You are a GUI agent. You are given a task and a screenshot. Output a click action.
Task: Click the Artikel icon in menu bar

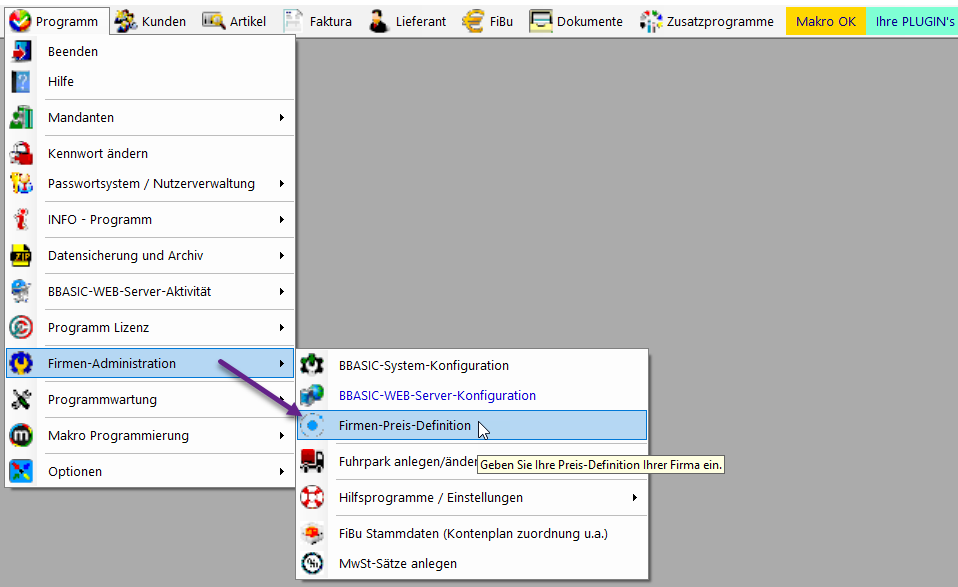(213, 21)
